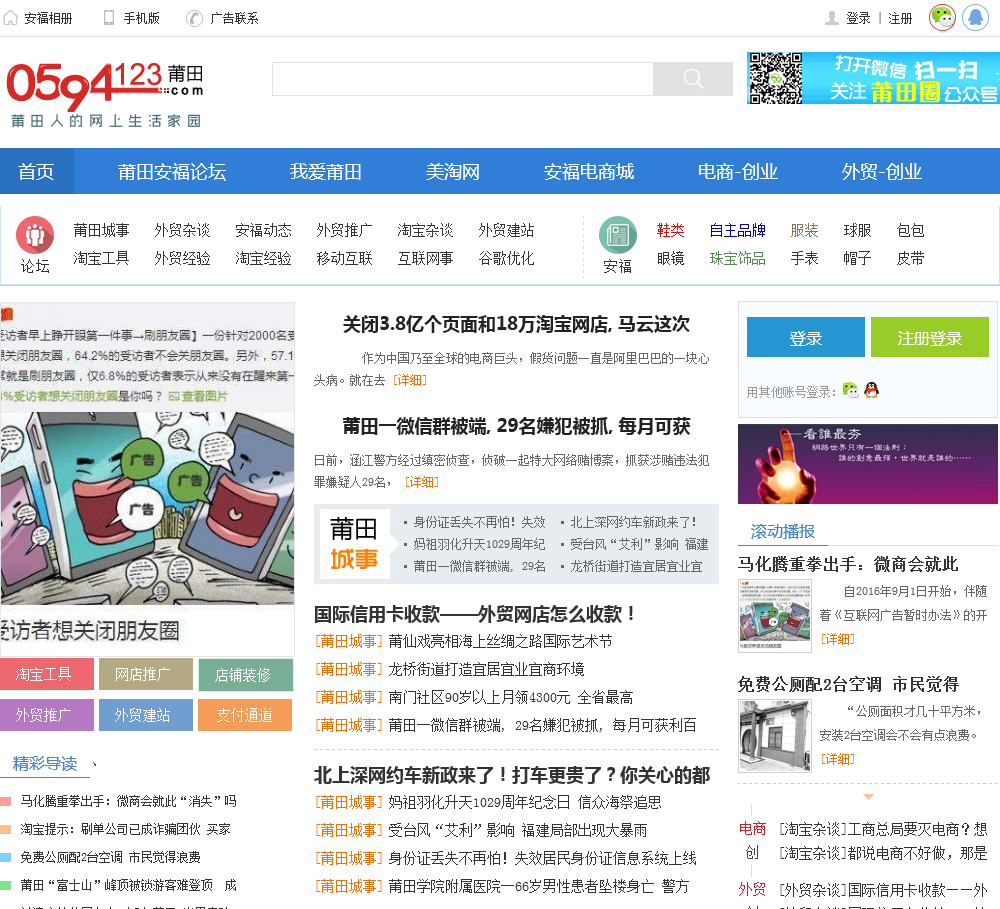Click the green 安福 newspaper icon
This screenshot has height=909, width=1000.
point(617,235)
